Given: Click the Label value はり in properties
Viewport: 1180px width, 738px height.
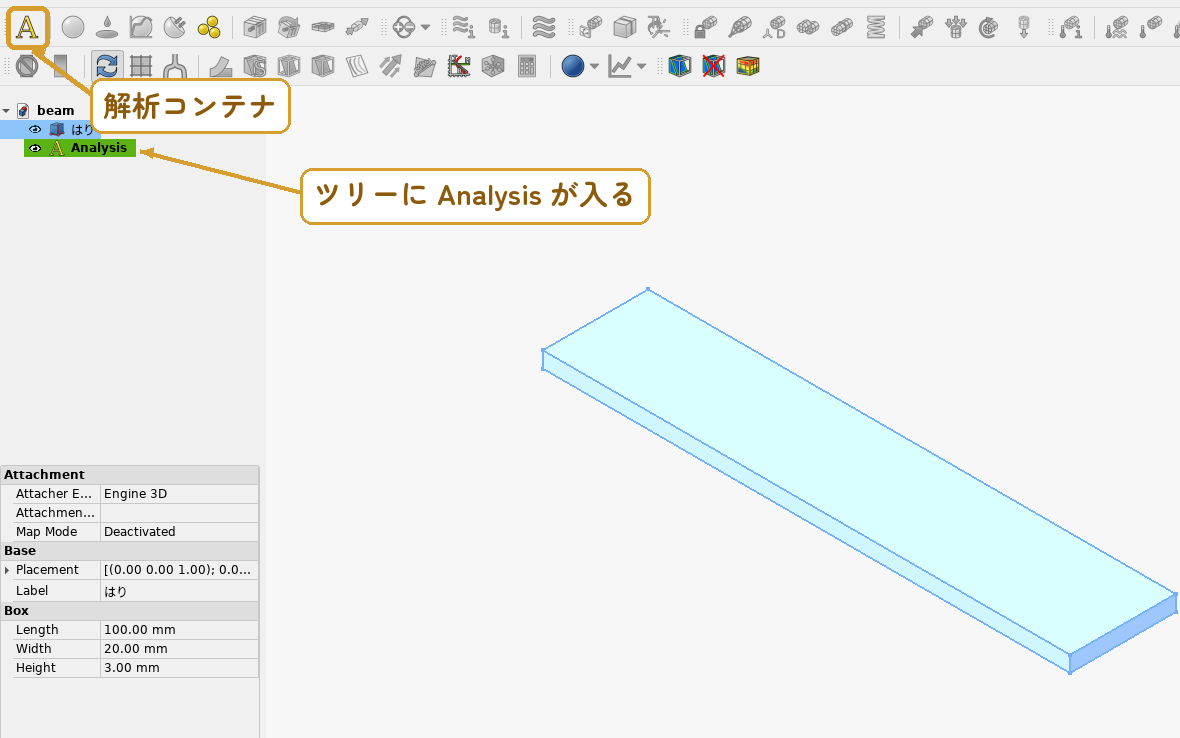Looking at the screenshot, I should pyautogui.click(x=179, y=591).
